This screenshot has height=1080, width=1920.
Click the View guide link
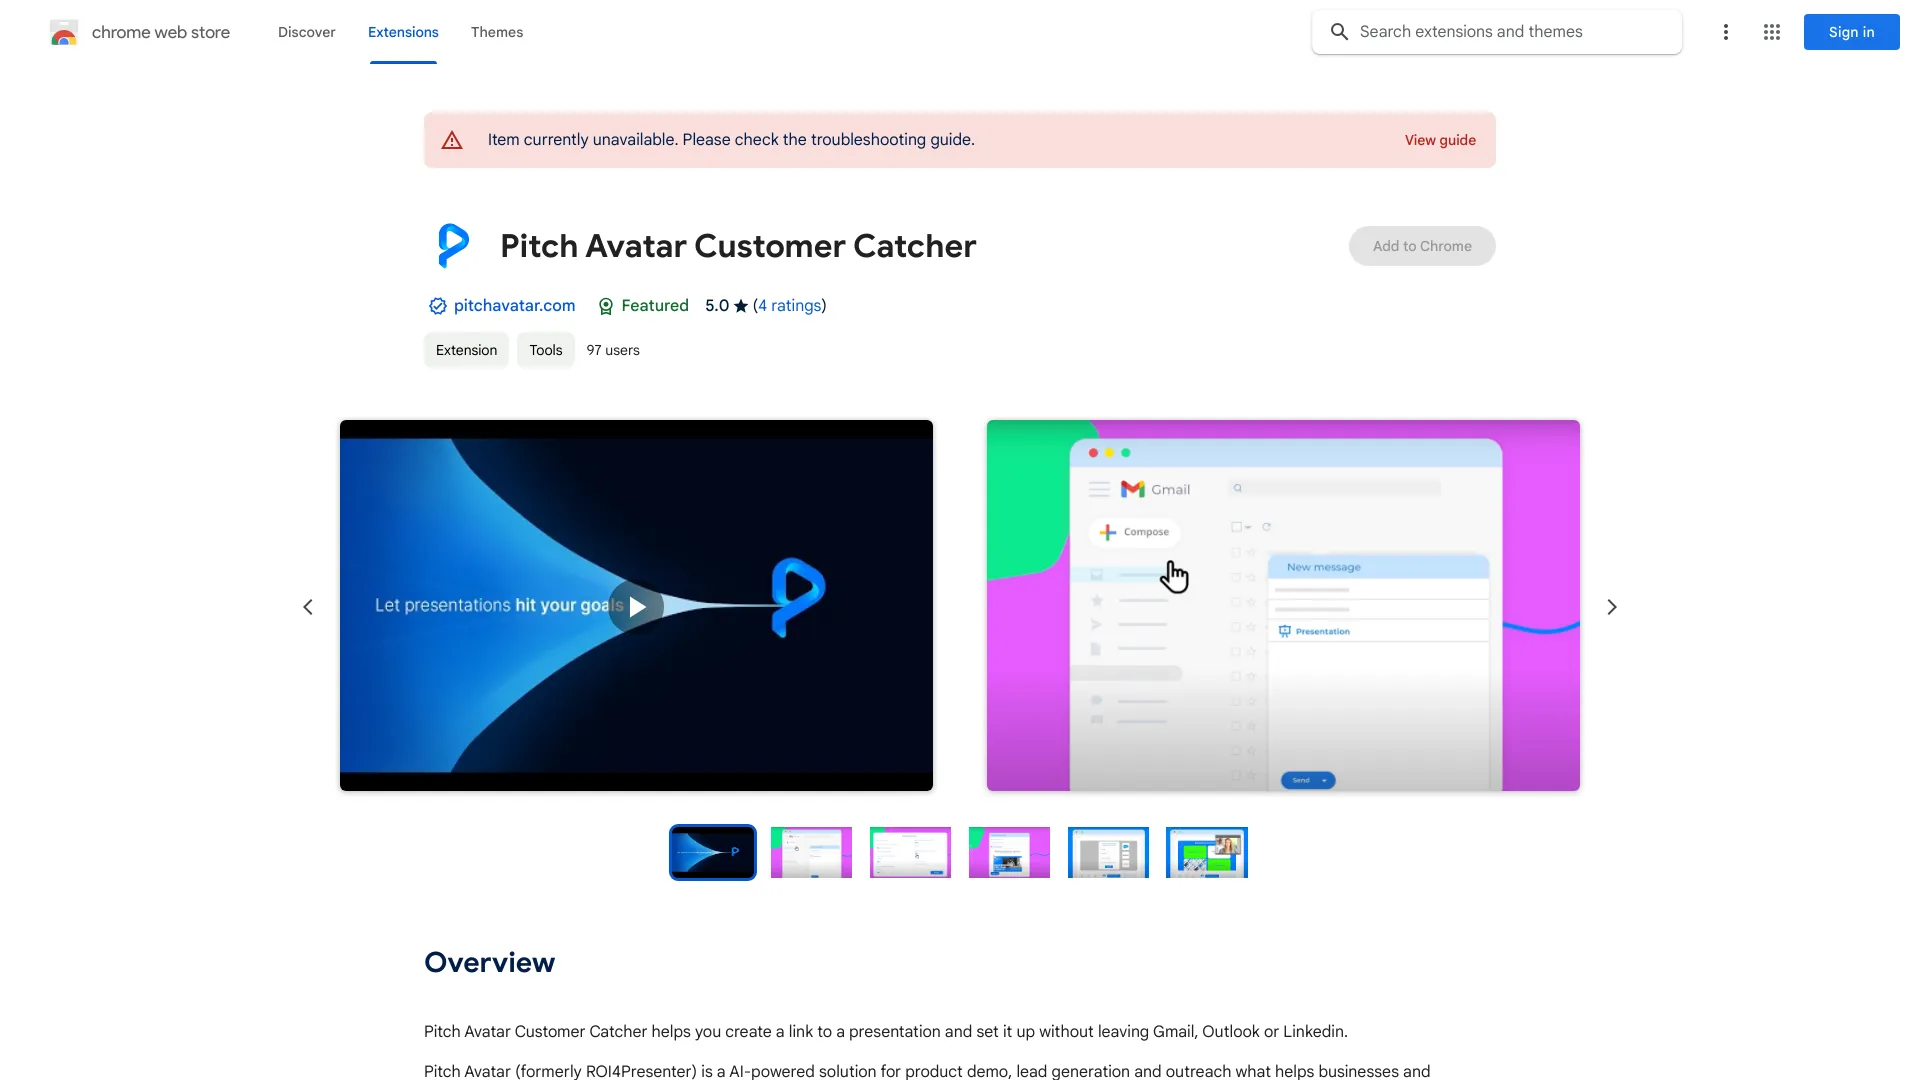click(x=1440, y=138)
